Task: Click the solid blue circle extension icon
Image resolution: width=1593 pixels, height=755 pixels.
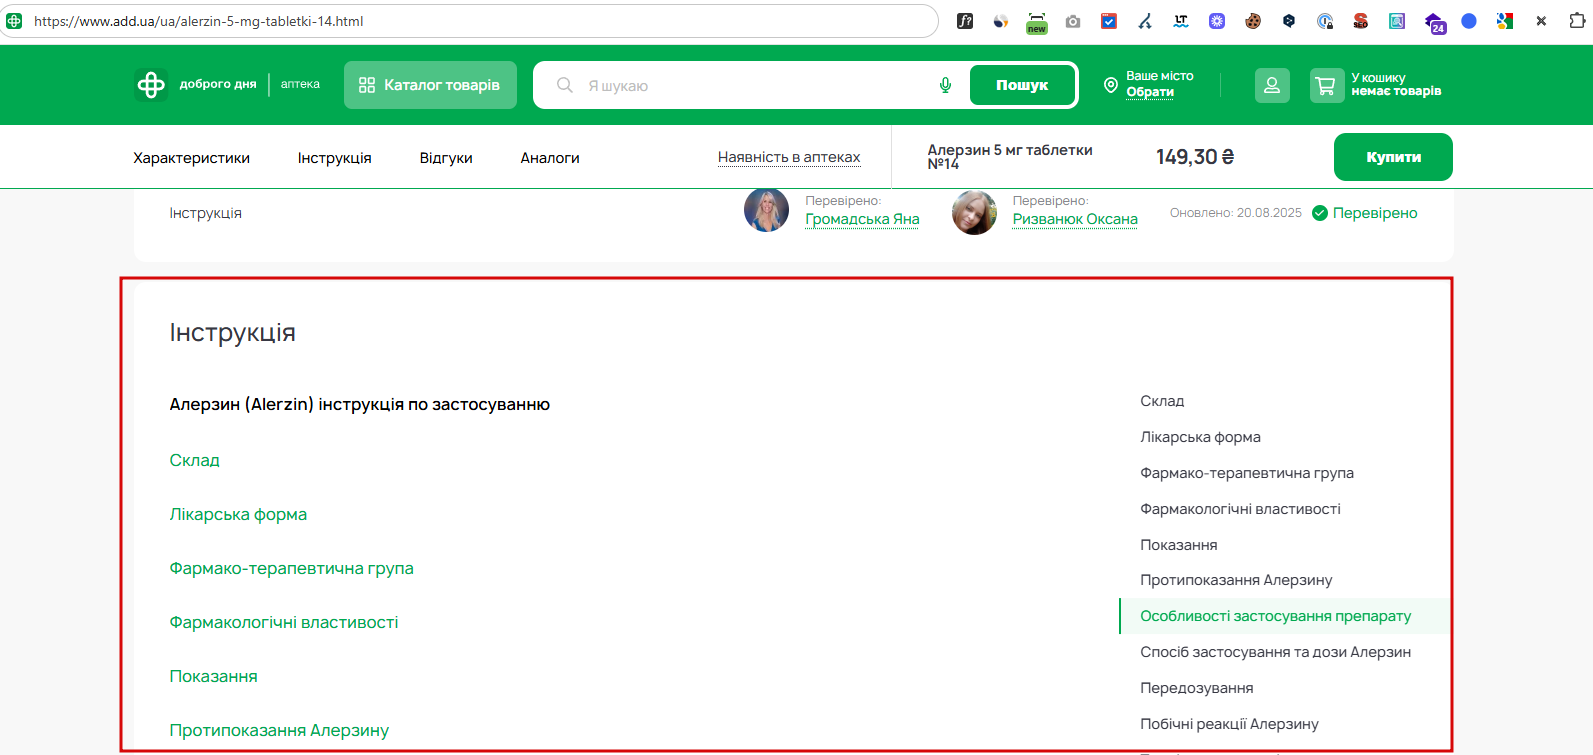Action: [1469, 21]
